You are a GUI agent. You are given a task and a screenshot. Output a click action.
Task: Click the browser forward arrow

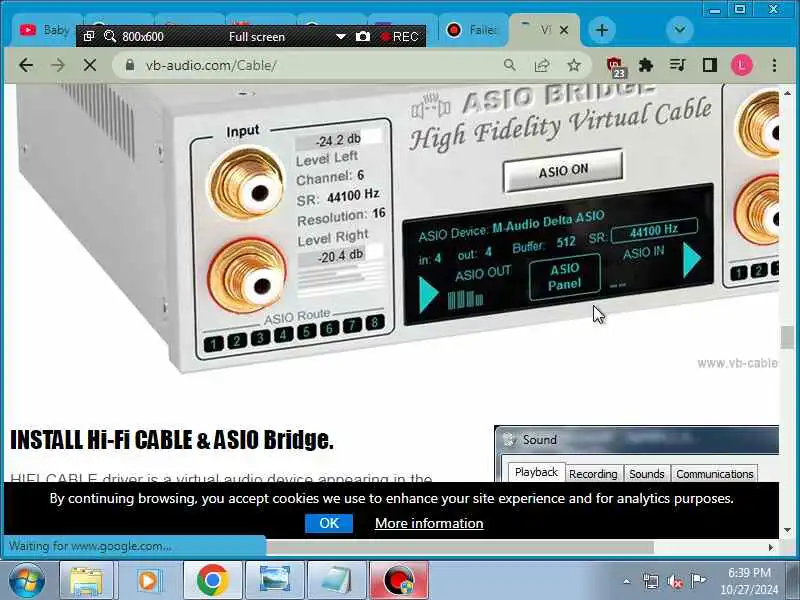tap(58, 65)
